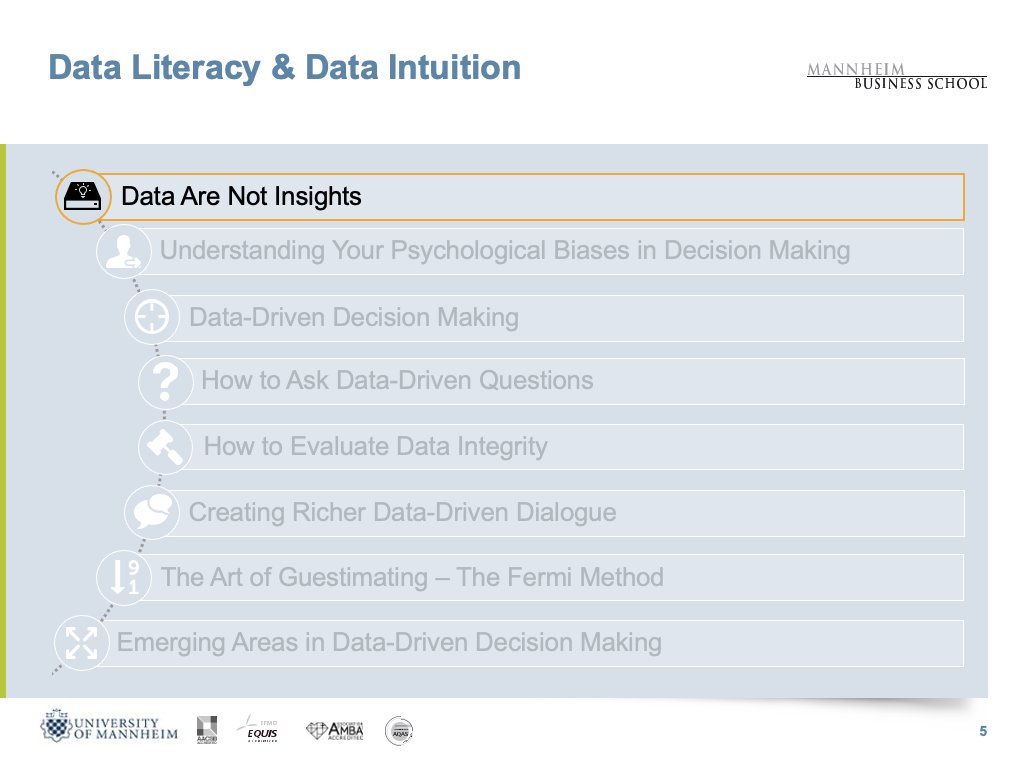Screen dimensions: 1020x764
Task: Open Understanding Your Psychological Biases section
Action: 505,251
